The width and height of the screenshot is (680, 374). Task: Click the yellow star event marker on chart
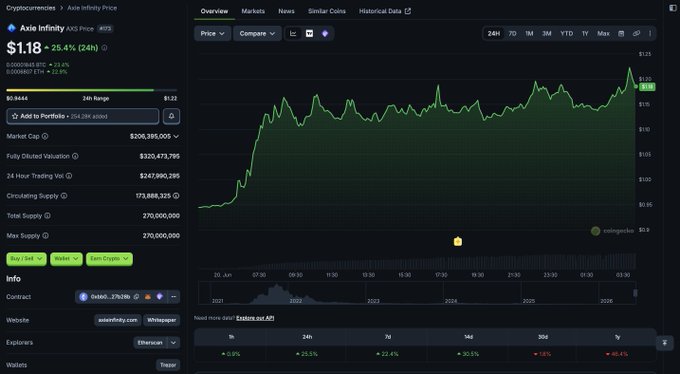pos(458,242)
